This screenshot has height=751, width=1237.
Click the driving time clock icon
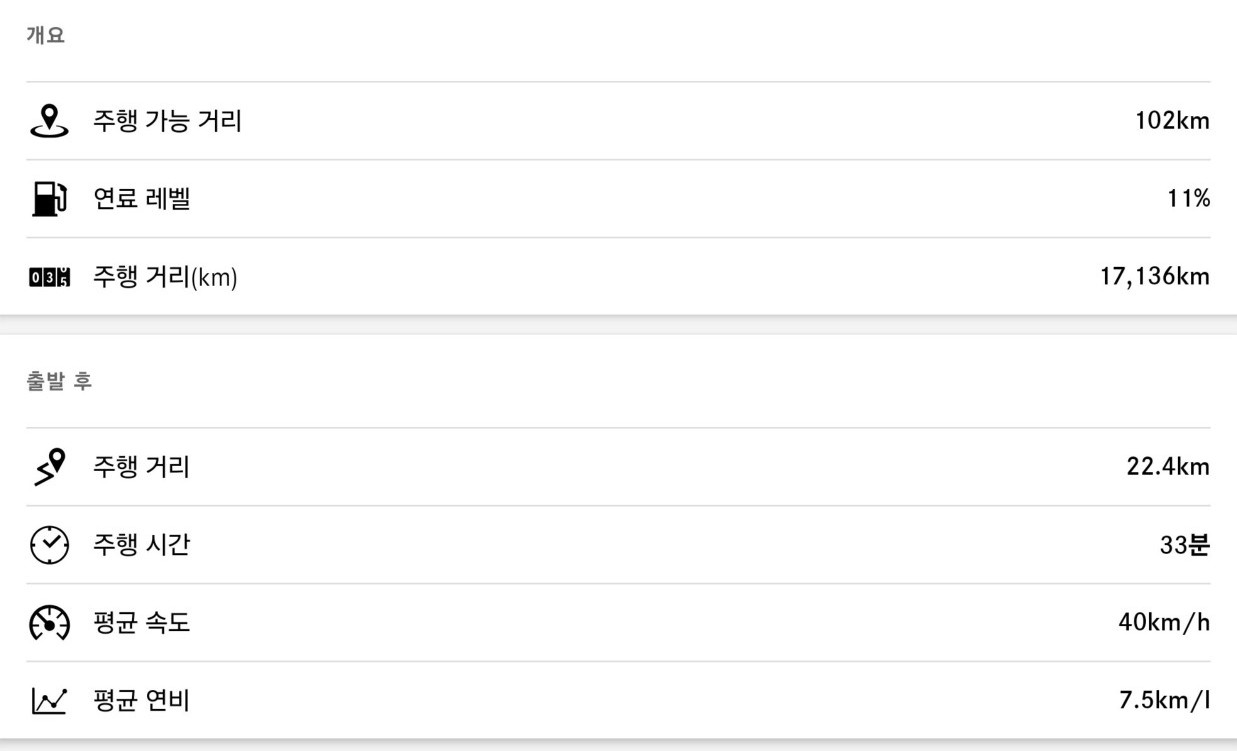49,545
